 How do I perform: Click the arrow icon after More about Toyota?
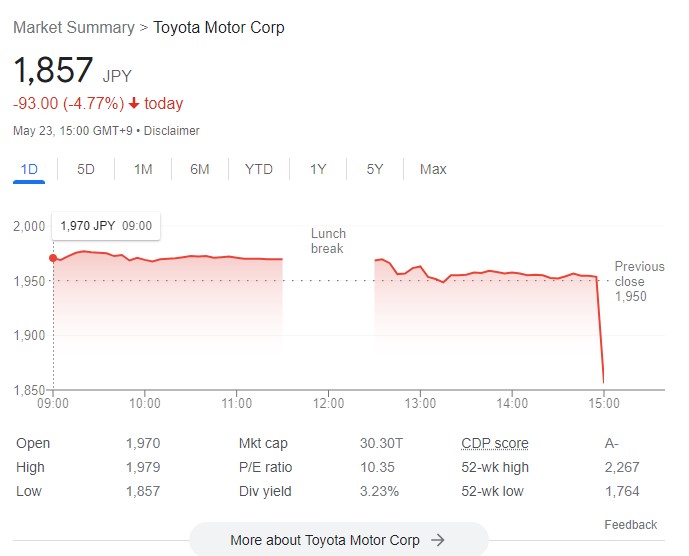(x=437, y=540)
